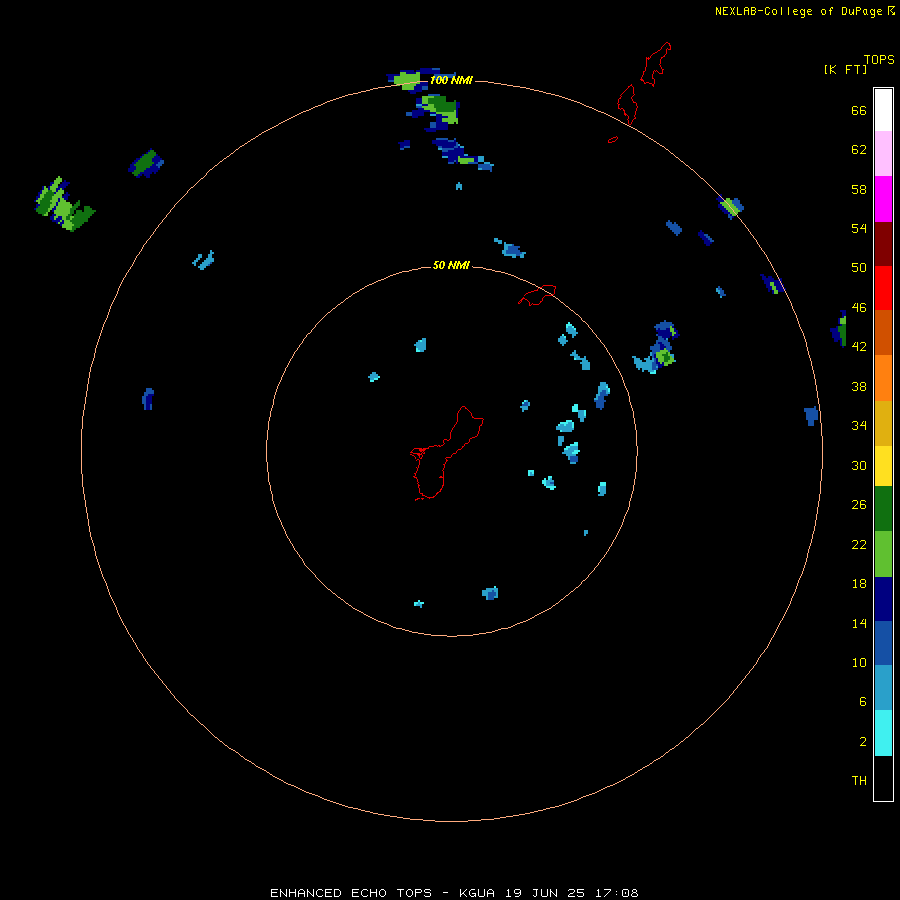Click the light green 26 K FT swatch
The image size is (900, 900).
point(883,554)
